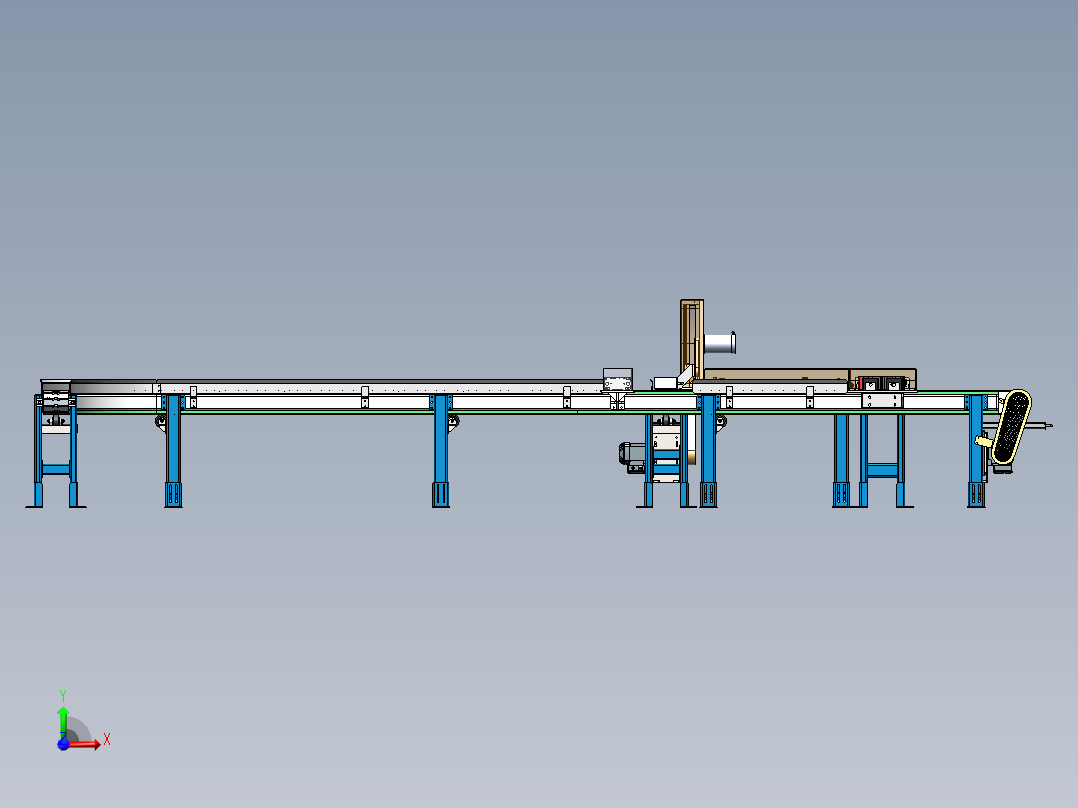Select the small gray box atop the conveyor
Viewport: 1078px width, 808px height.
pyautogui.click(x=617, y=380)
